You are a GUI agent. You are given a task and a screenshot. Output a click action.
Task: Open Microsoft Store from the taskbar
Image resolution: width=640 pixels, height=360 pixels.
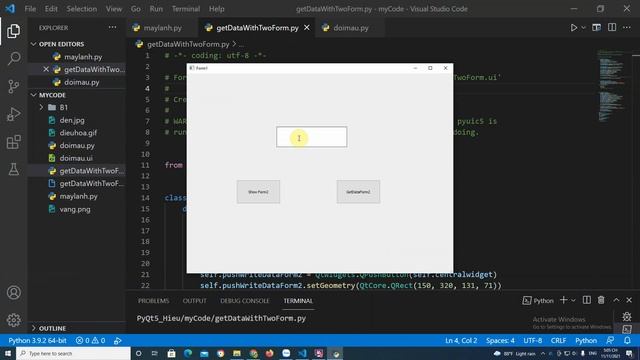(x=171, y=353)
